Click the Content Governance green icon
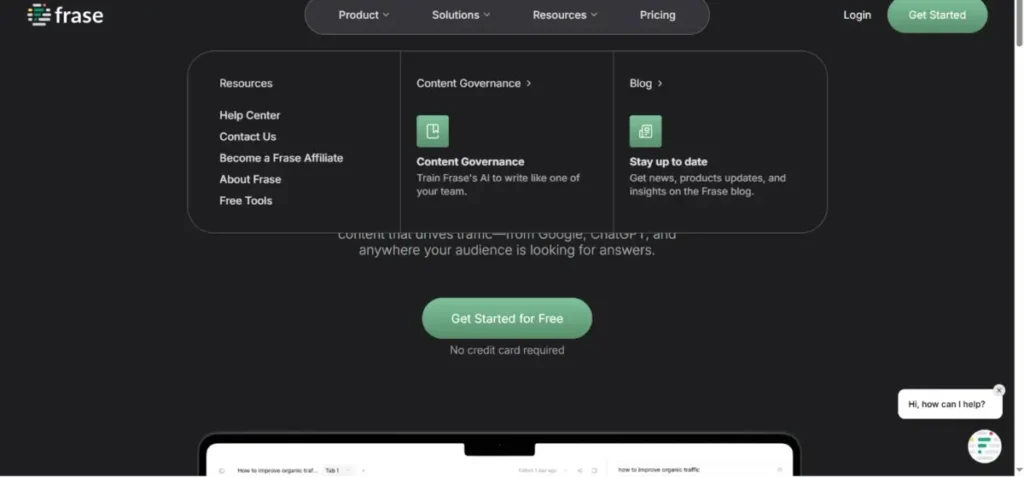Image resolution: width=1024 pixels, height=478 pixels. click(432, 131)
